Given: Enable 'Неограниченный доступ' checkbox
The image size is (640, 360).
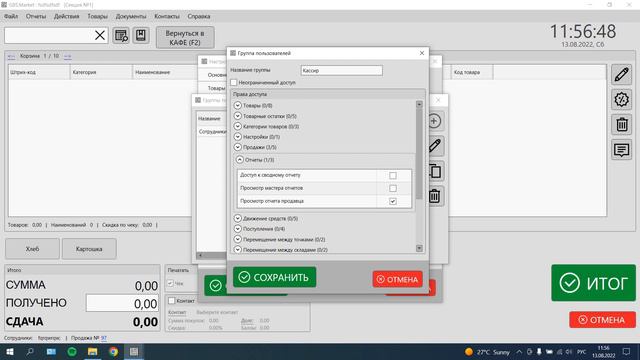Looking at the screenshot, I should 234,82.
